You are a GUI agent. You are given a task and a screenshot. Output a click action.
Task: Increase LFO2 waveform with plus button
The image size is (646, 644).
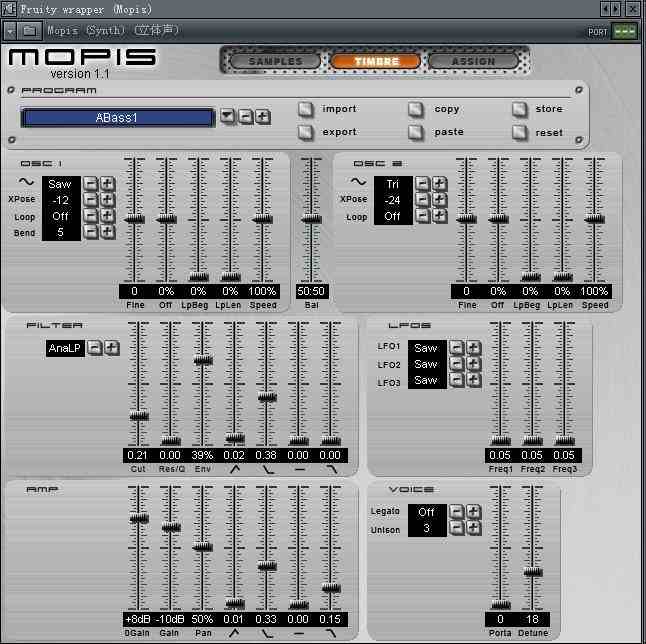tap(473, 364)
